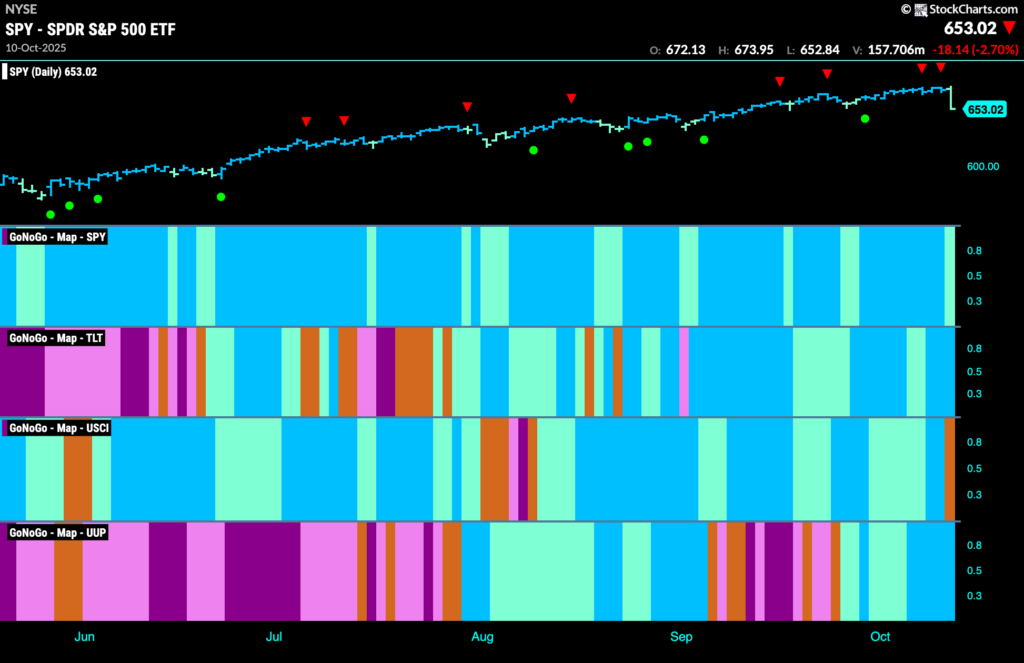Image resolution: width=1024 pixels, height=663 pixels.
Task: Click the wide purple block in UUP map before July
Action: click(x=263, y=572)
